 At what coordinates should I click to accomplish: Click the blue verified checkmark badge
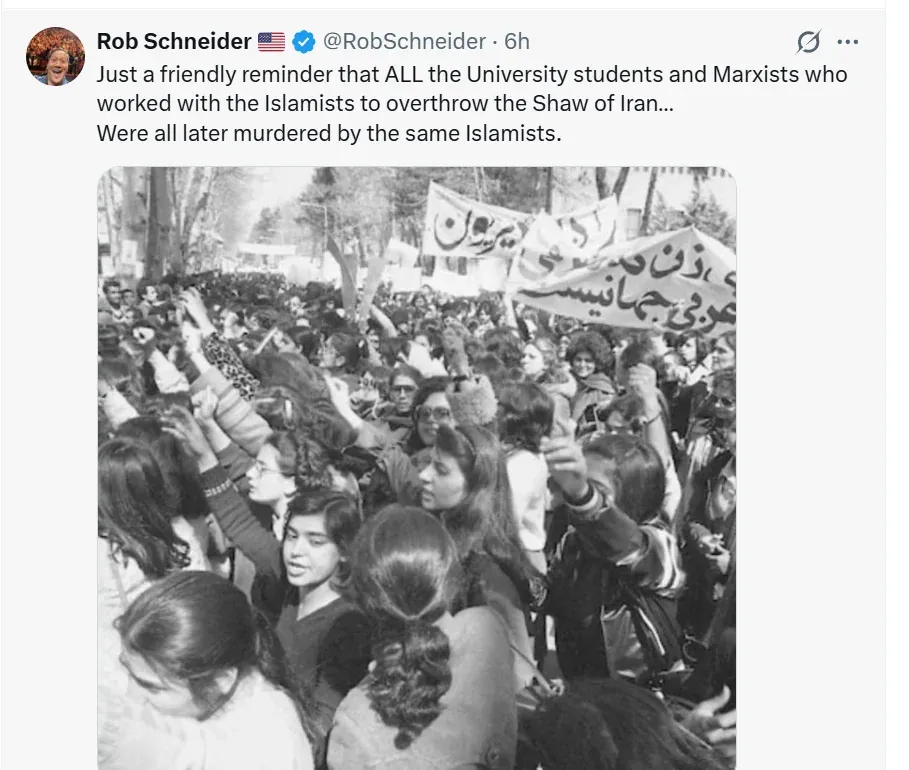coord(304,42)
